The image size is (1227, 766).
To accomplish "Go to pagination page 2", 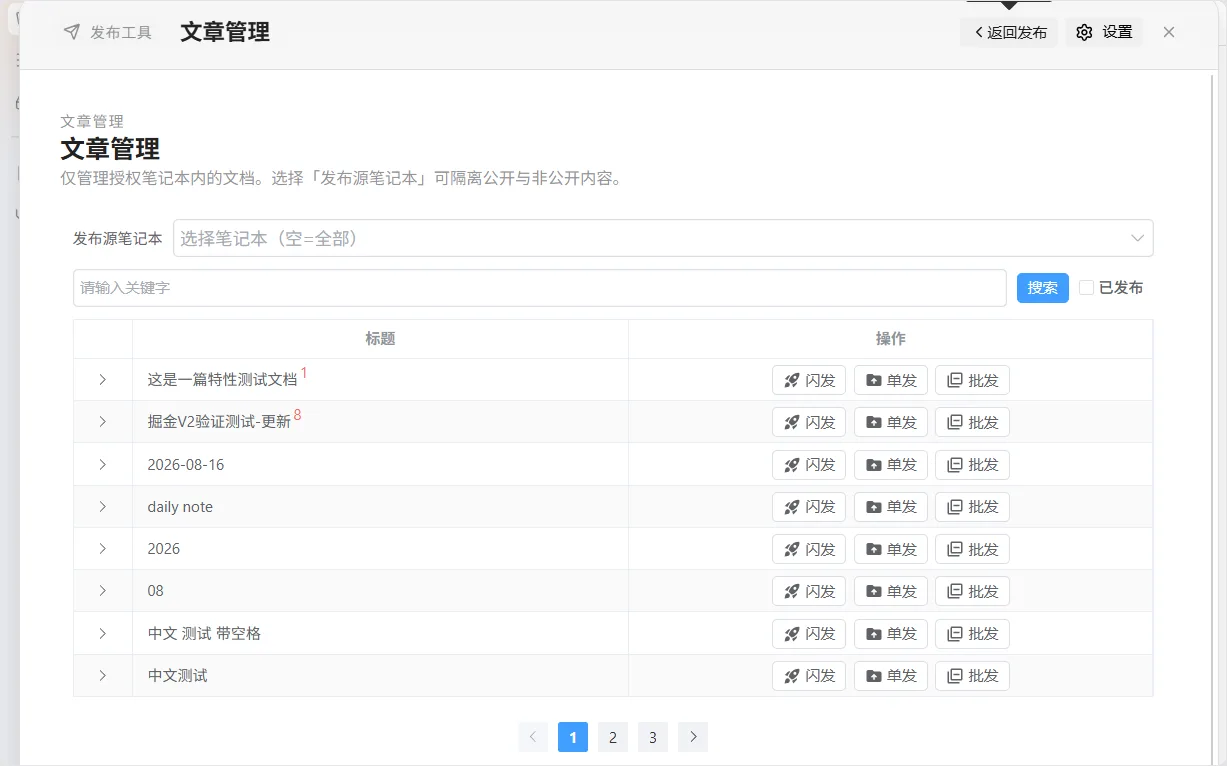I will coord(613,738).
